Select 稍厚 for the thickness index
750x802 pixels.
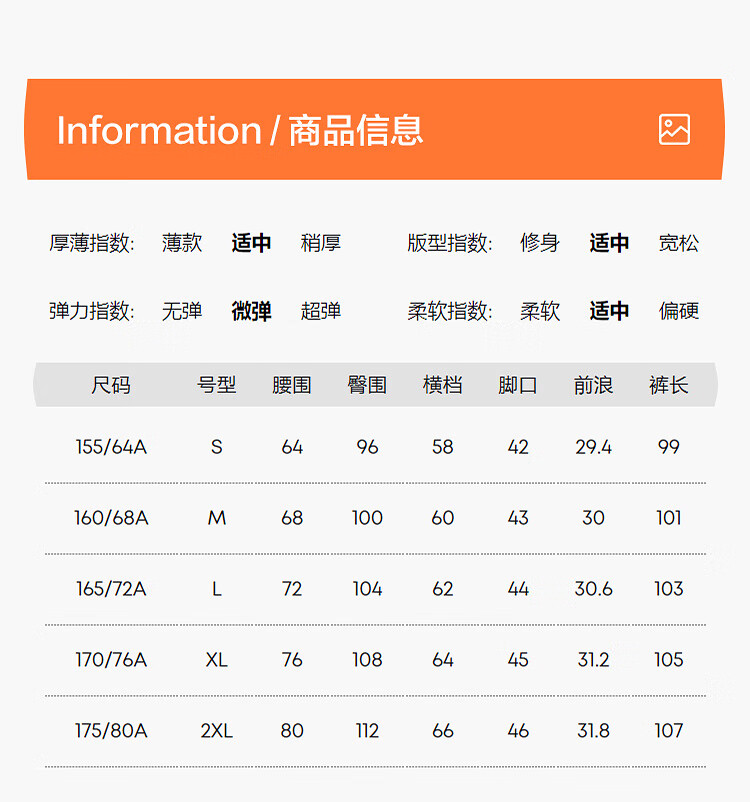coord(321,243)
